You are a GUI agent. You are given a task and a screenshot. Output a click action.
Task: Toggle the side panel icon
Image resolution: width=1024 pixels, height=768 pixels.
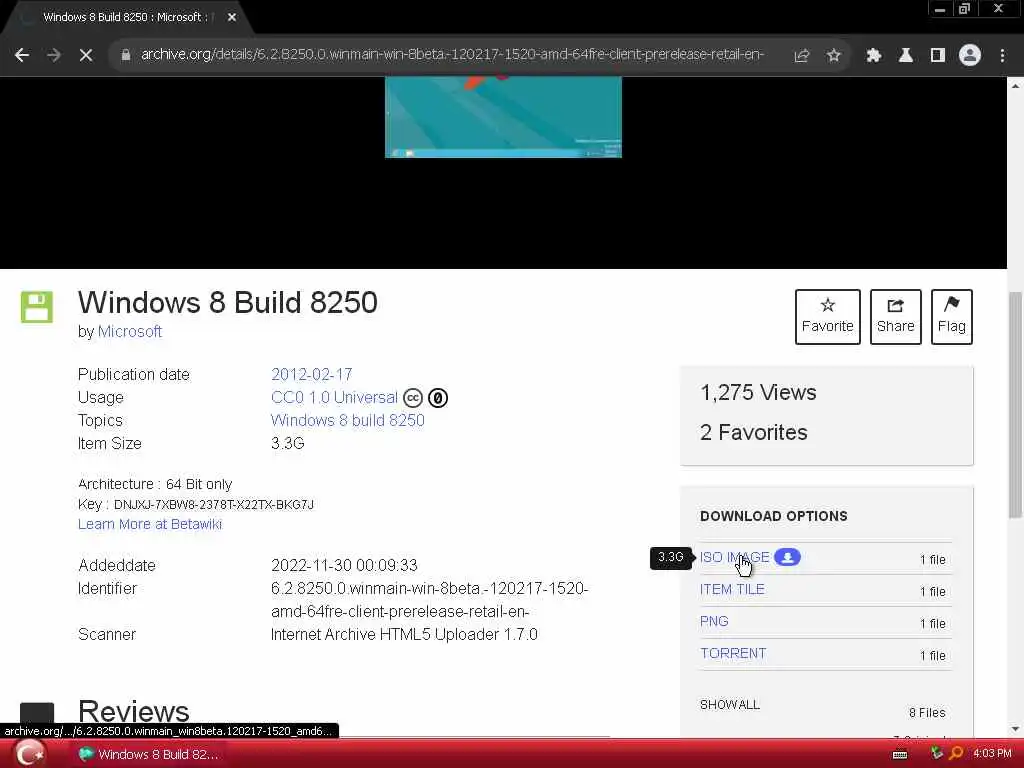click(937, 56)
